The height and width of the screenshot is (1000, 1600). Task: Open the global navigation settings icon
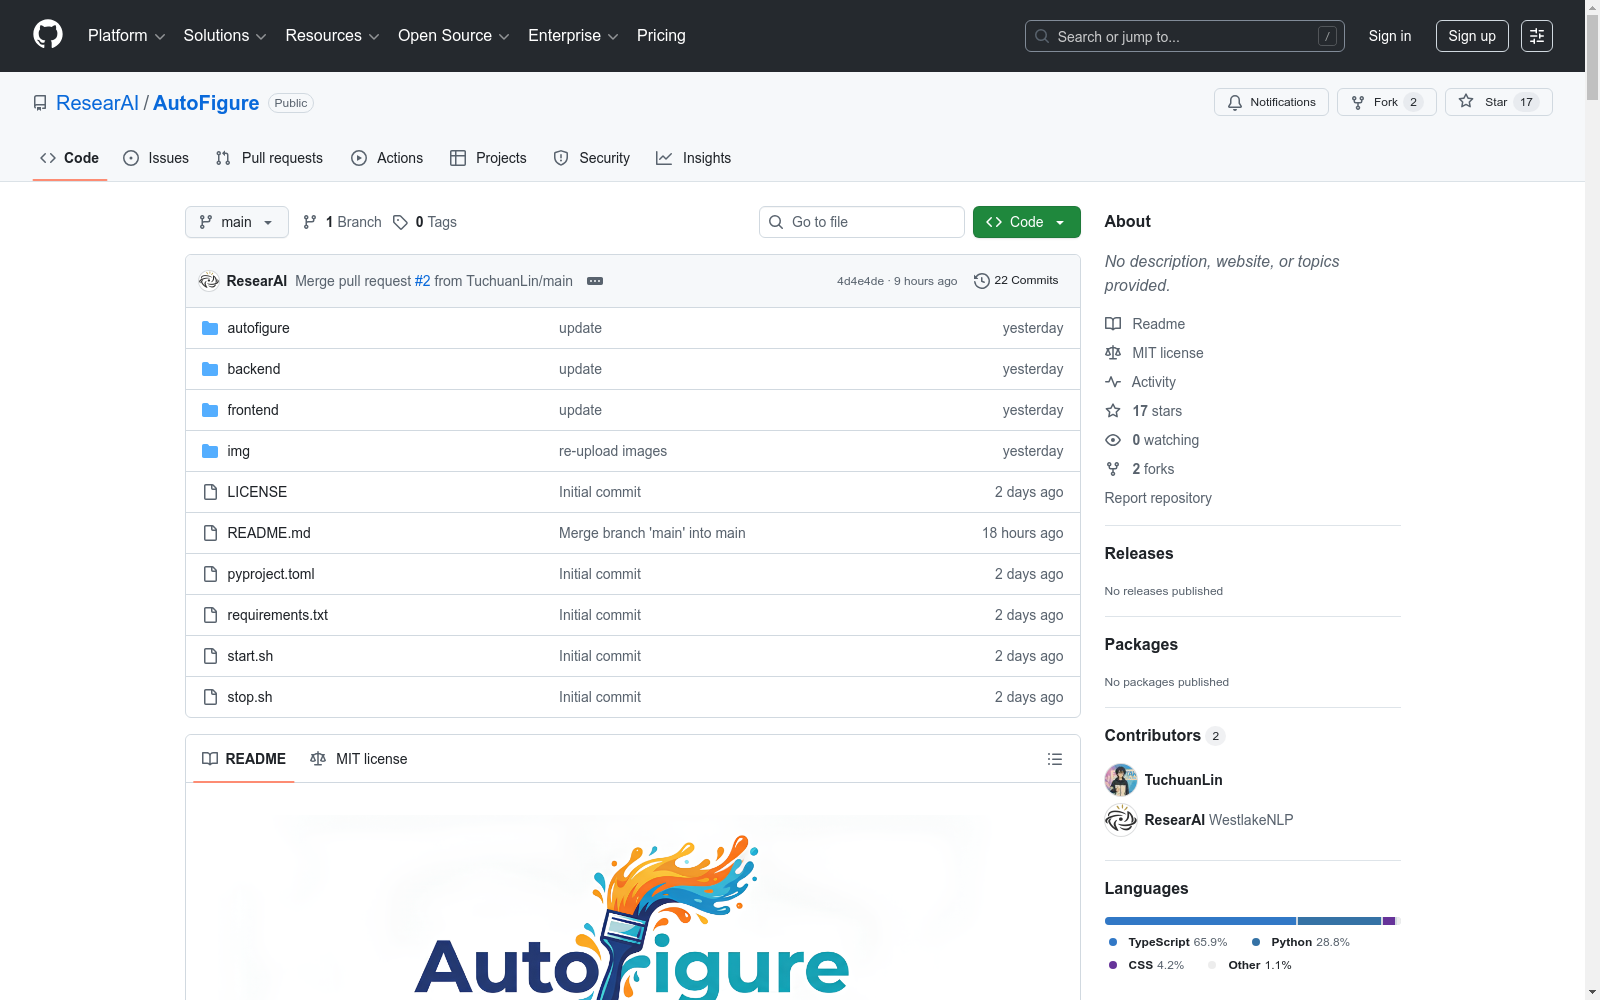[x=1537, y=36]
